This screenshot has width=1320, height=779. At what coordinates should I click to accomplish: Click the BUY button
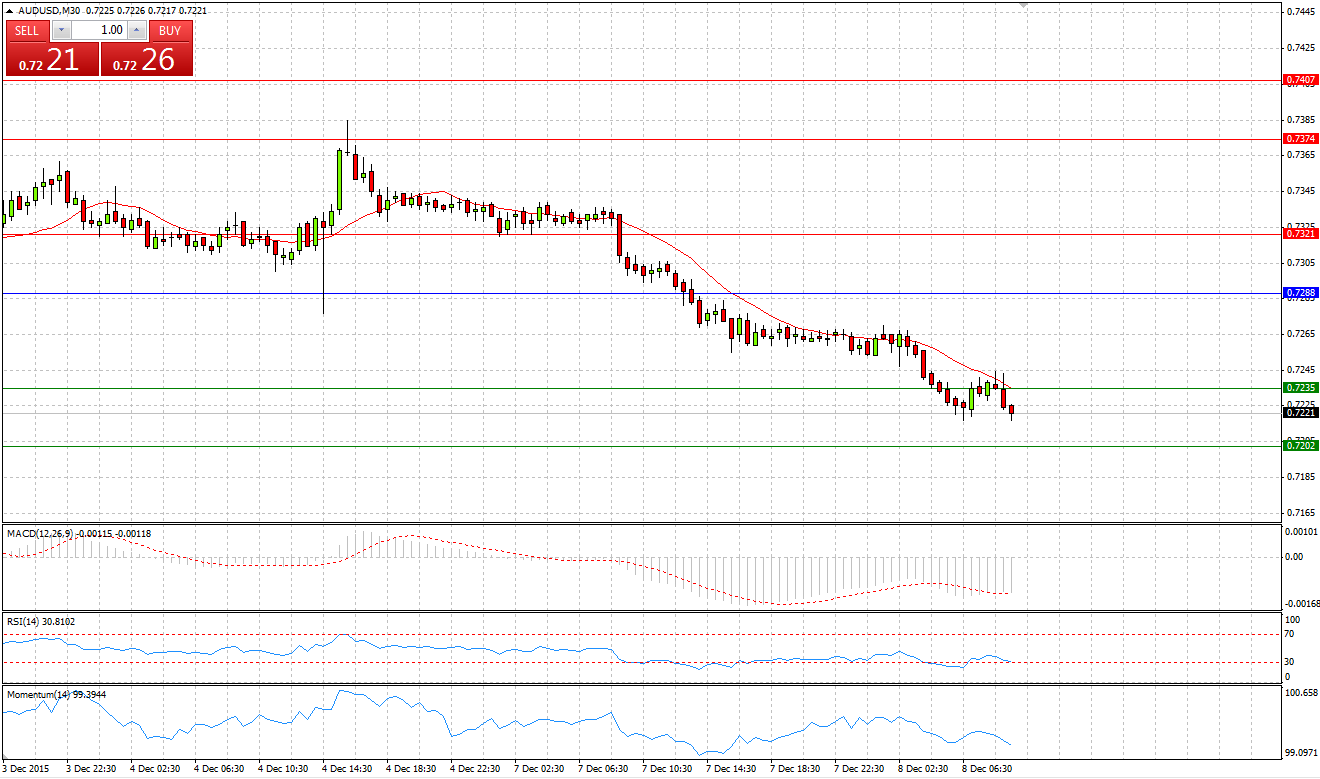[x=170, y=31]
